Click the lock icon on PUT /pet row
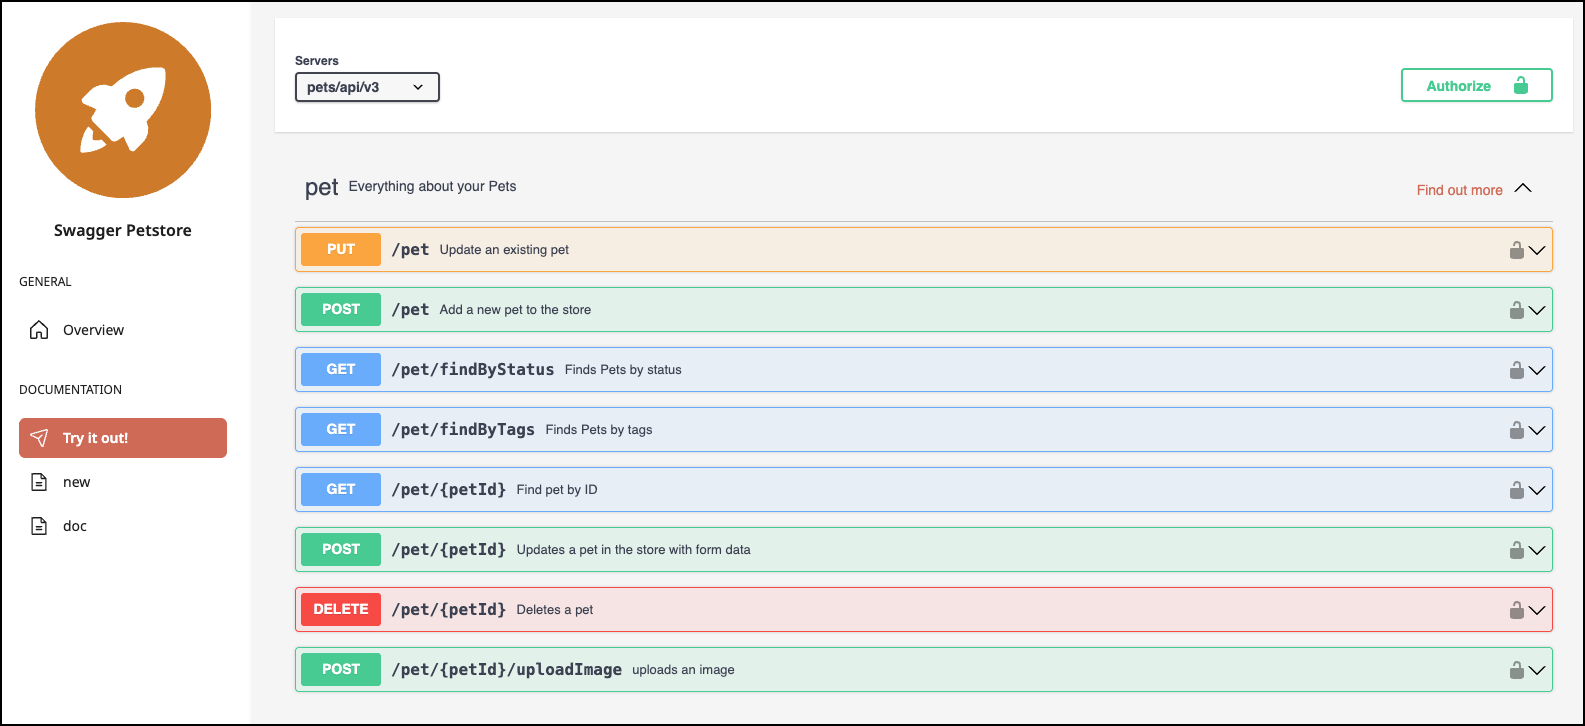1585x726 pixels. [1516, 250]
